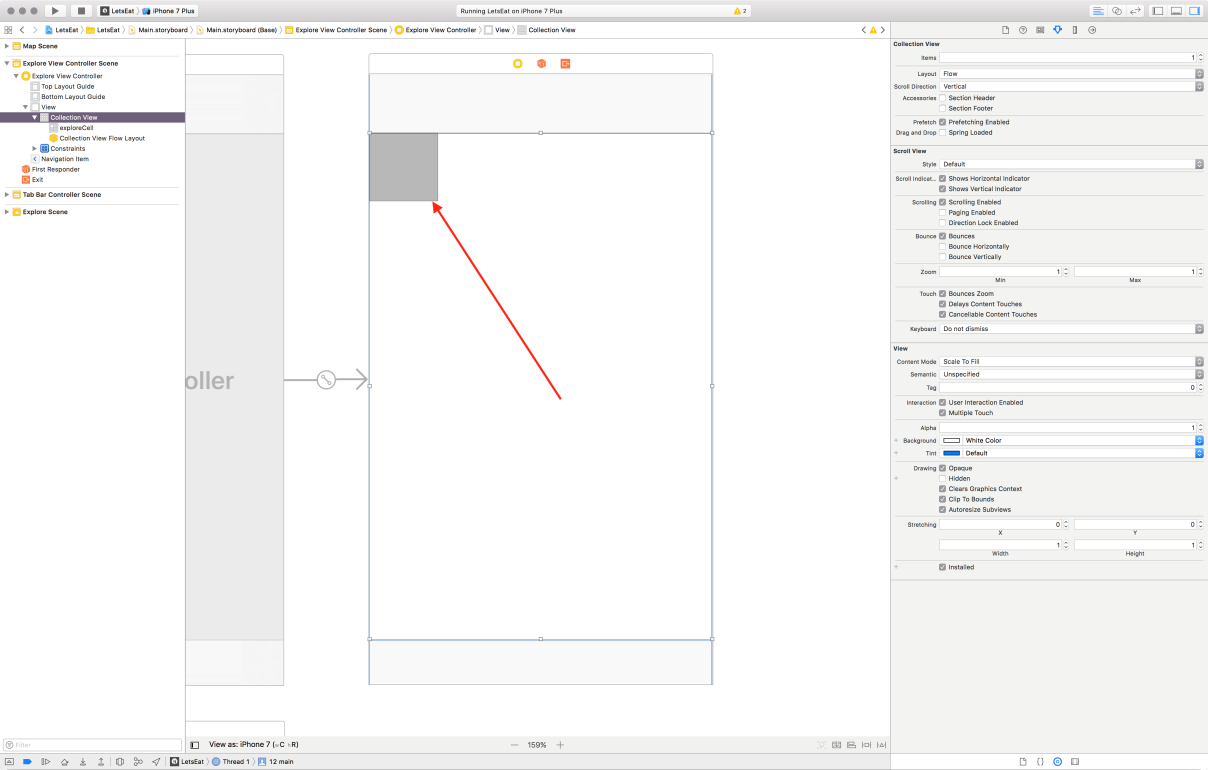
Task: Select exploreCell in outline
Action: click(77, 128)
